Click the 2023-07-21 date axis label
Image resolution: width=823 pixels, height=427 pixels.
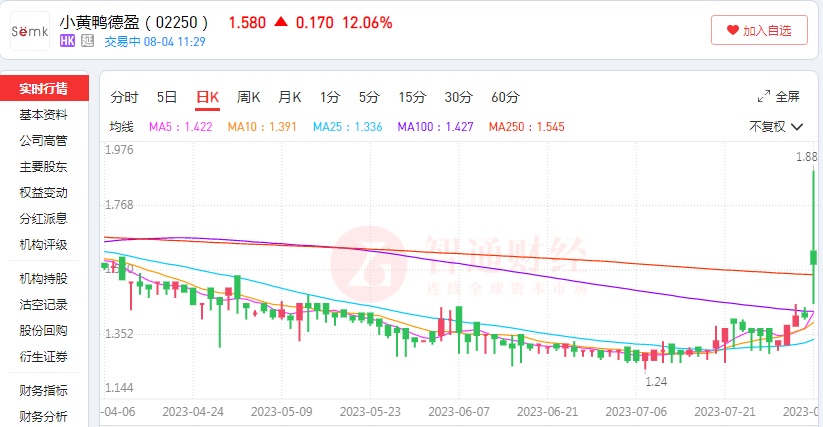(725, 412)
